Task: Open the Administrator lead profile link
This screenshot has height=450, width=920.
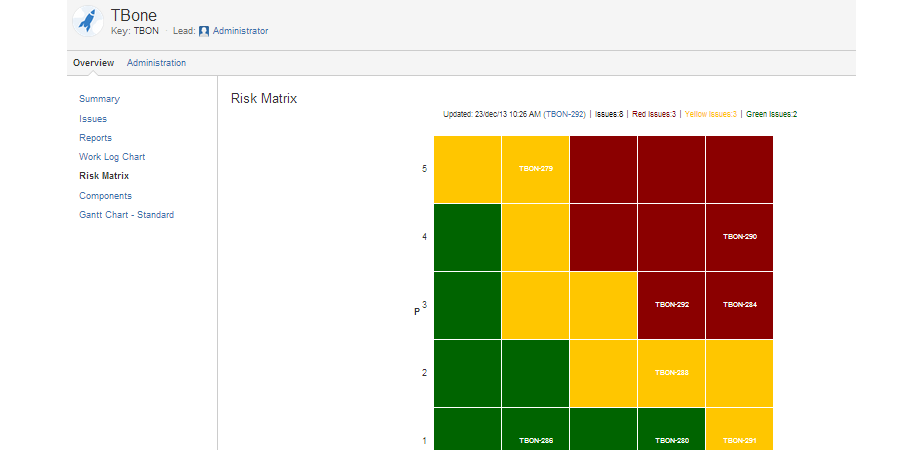Action: [x=240, y=31]
